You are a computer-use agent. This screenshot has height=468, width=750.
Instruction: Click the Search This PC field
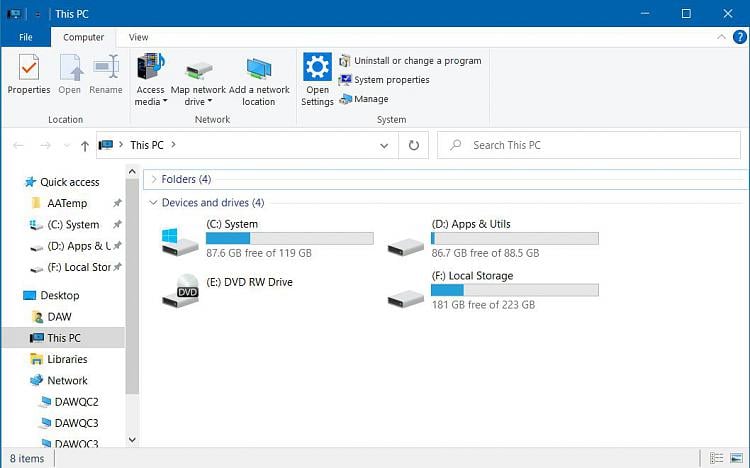pyautogui.click(x=590, y=145)
